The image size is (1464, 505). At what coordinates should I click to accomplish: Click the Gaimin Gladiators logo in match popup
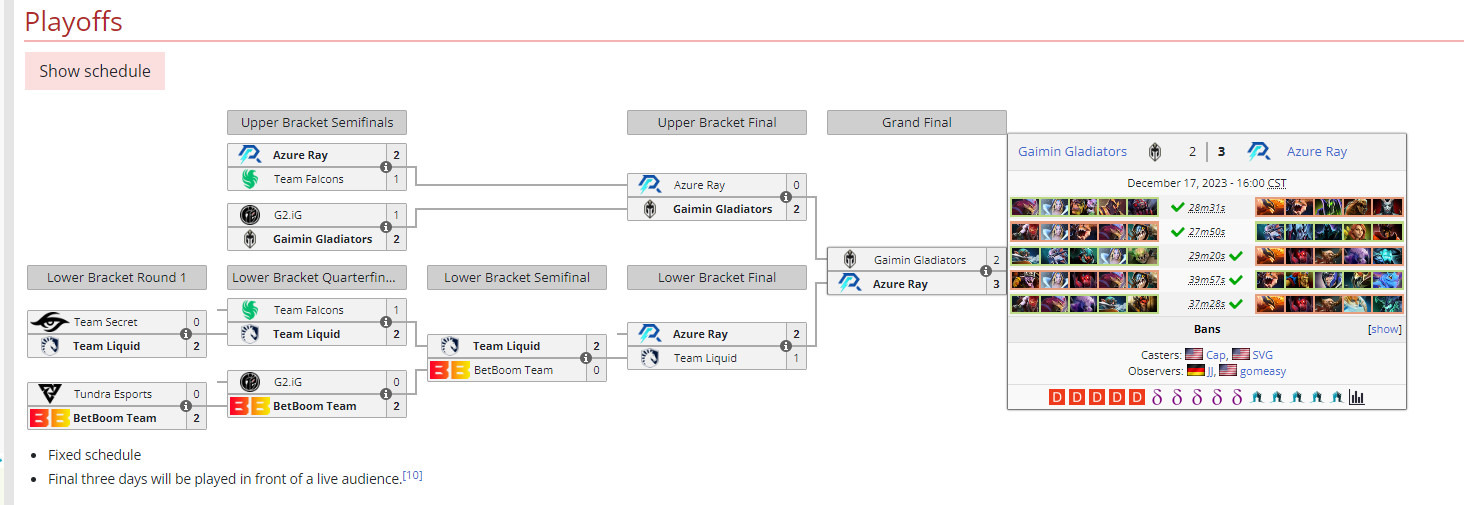point(1155,152)
